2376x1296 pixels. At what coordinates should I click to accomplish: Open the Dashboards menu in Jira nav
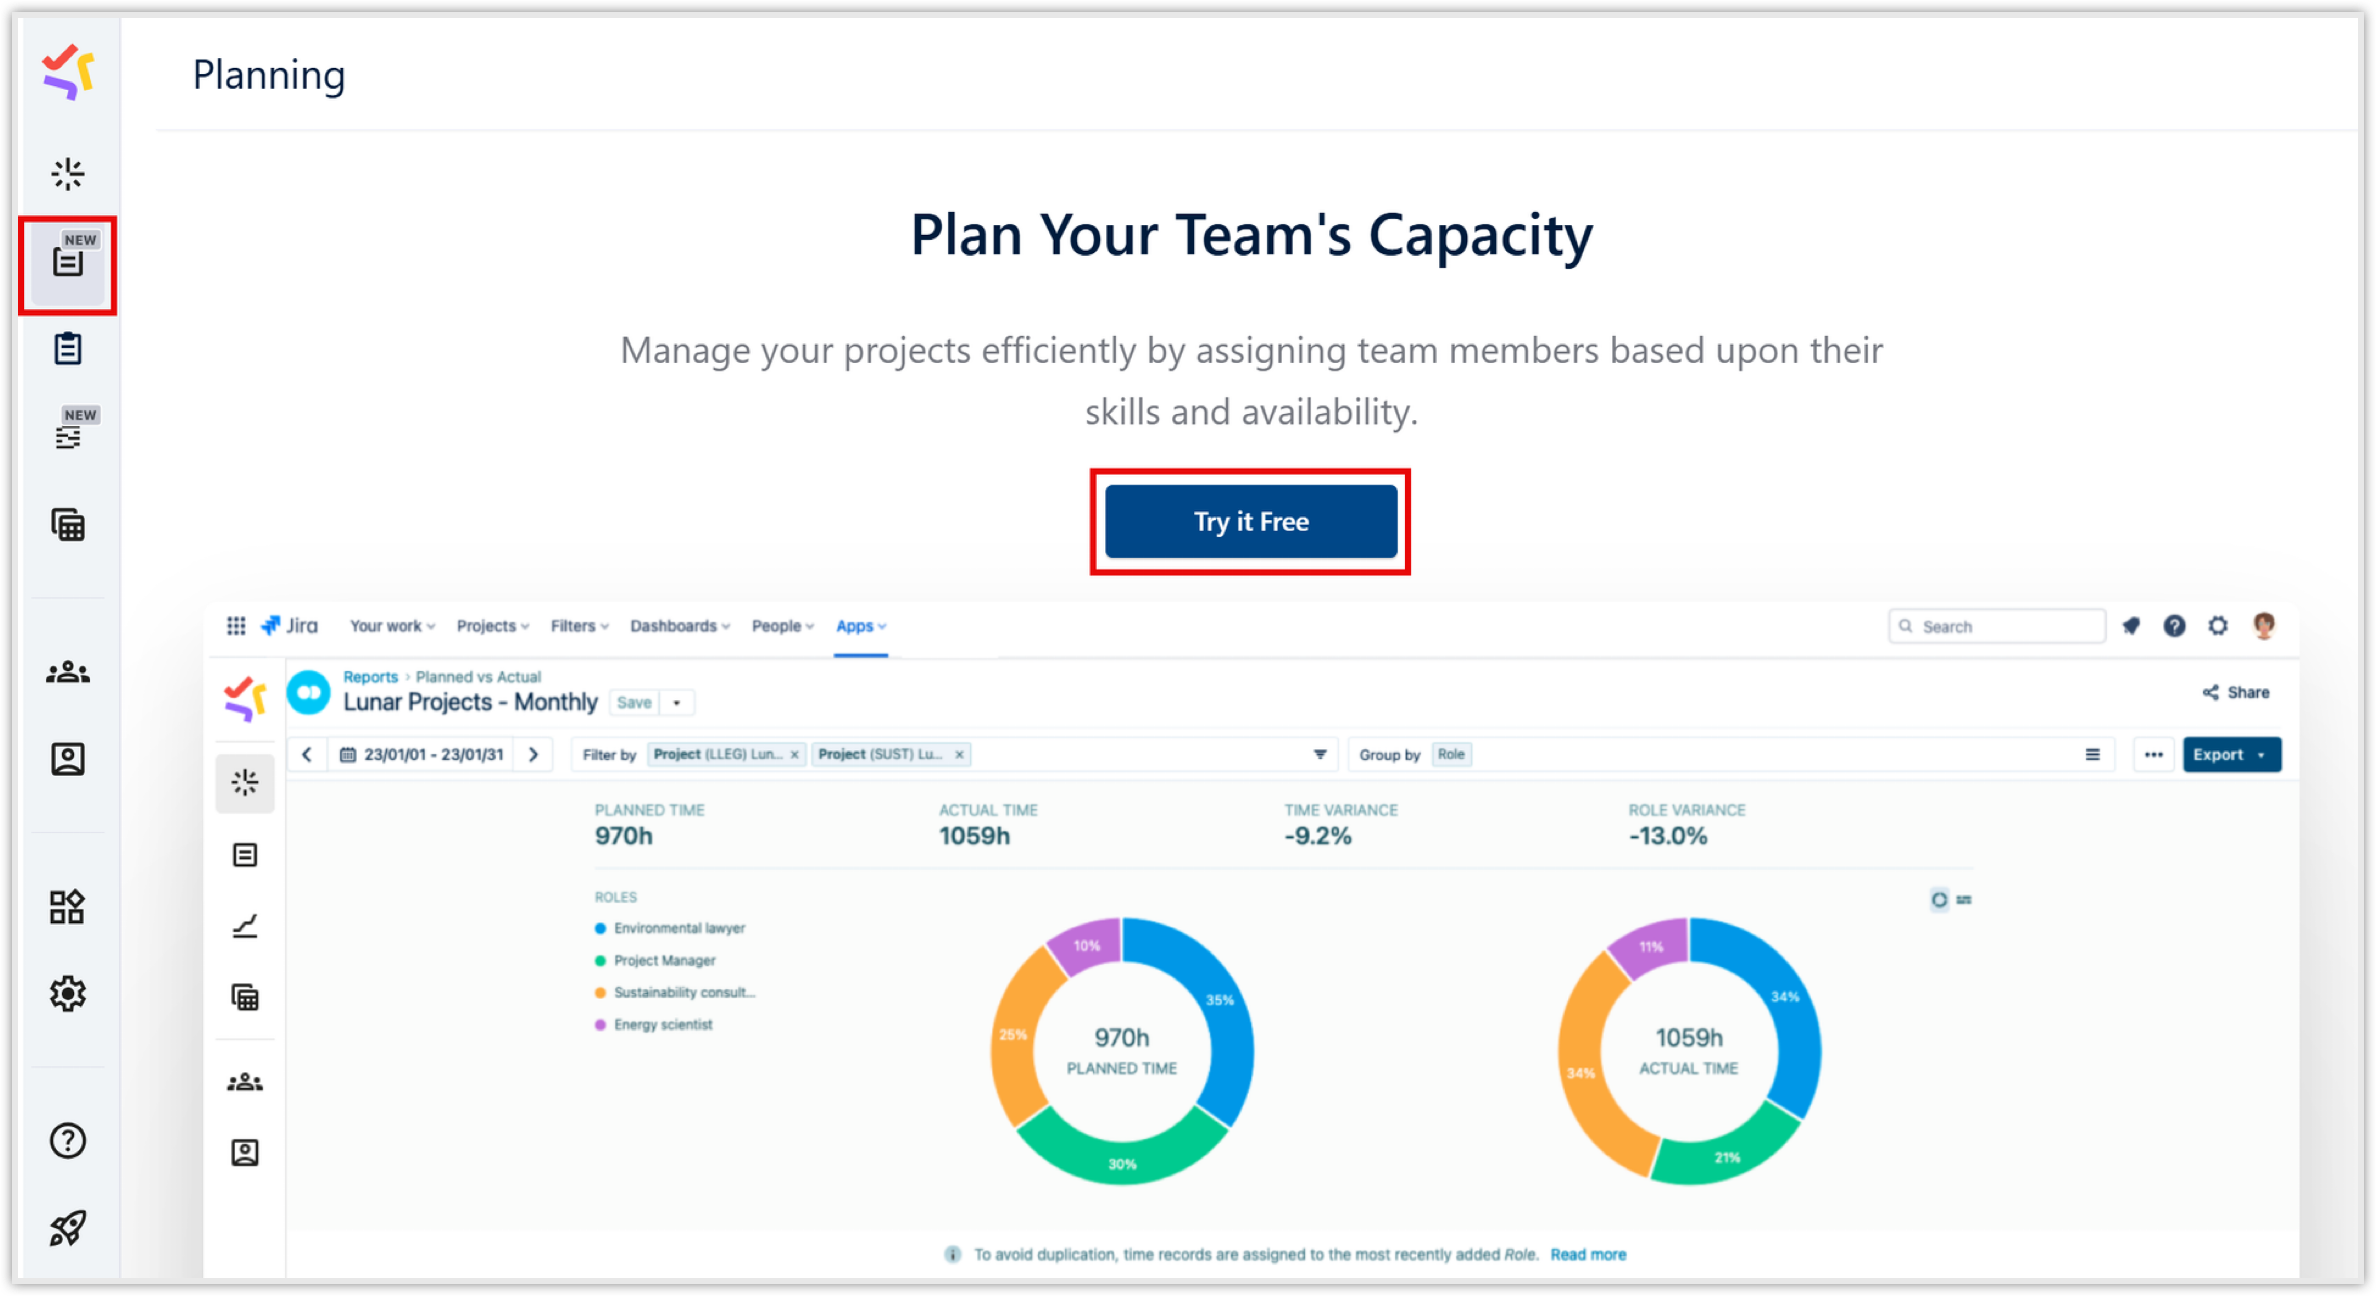point(679,626)
